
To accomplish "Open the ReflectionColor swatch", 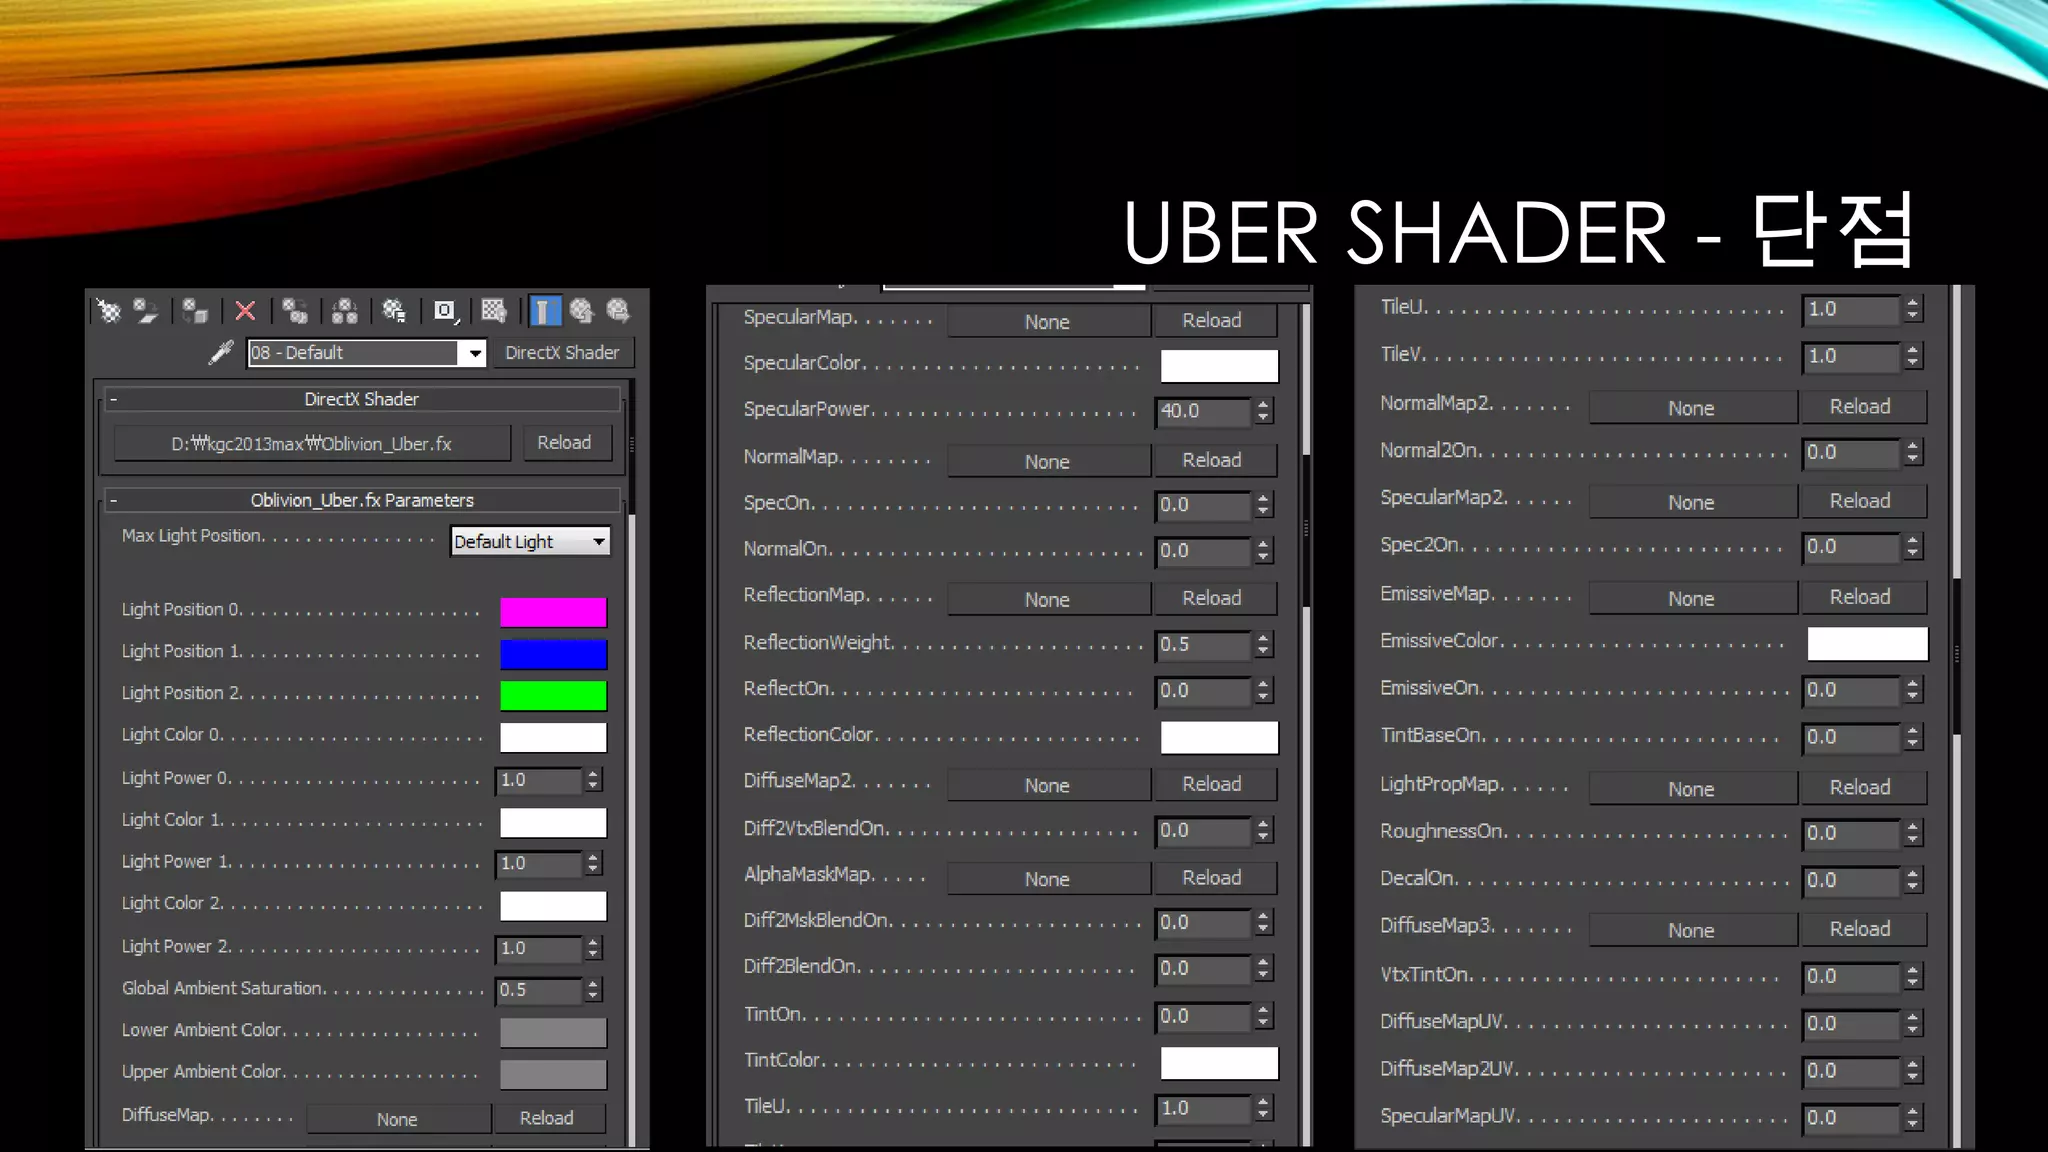I will pyautogui.click(x=1219, y=737).
